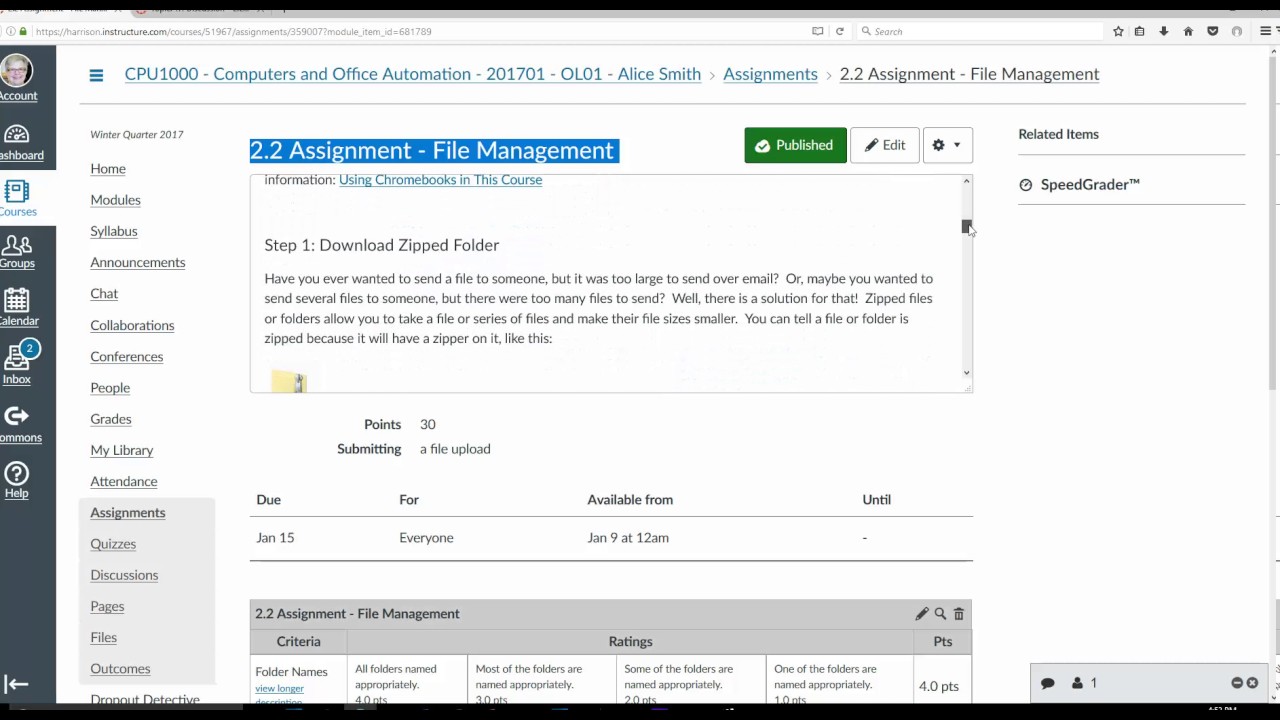The width and height of the screenshot is (1280, 720).
Task: Open the Account avatar in global navigation
Action: click(x=17, y=78)
